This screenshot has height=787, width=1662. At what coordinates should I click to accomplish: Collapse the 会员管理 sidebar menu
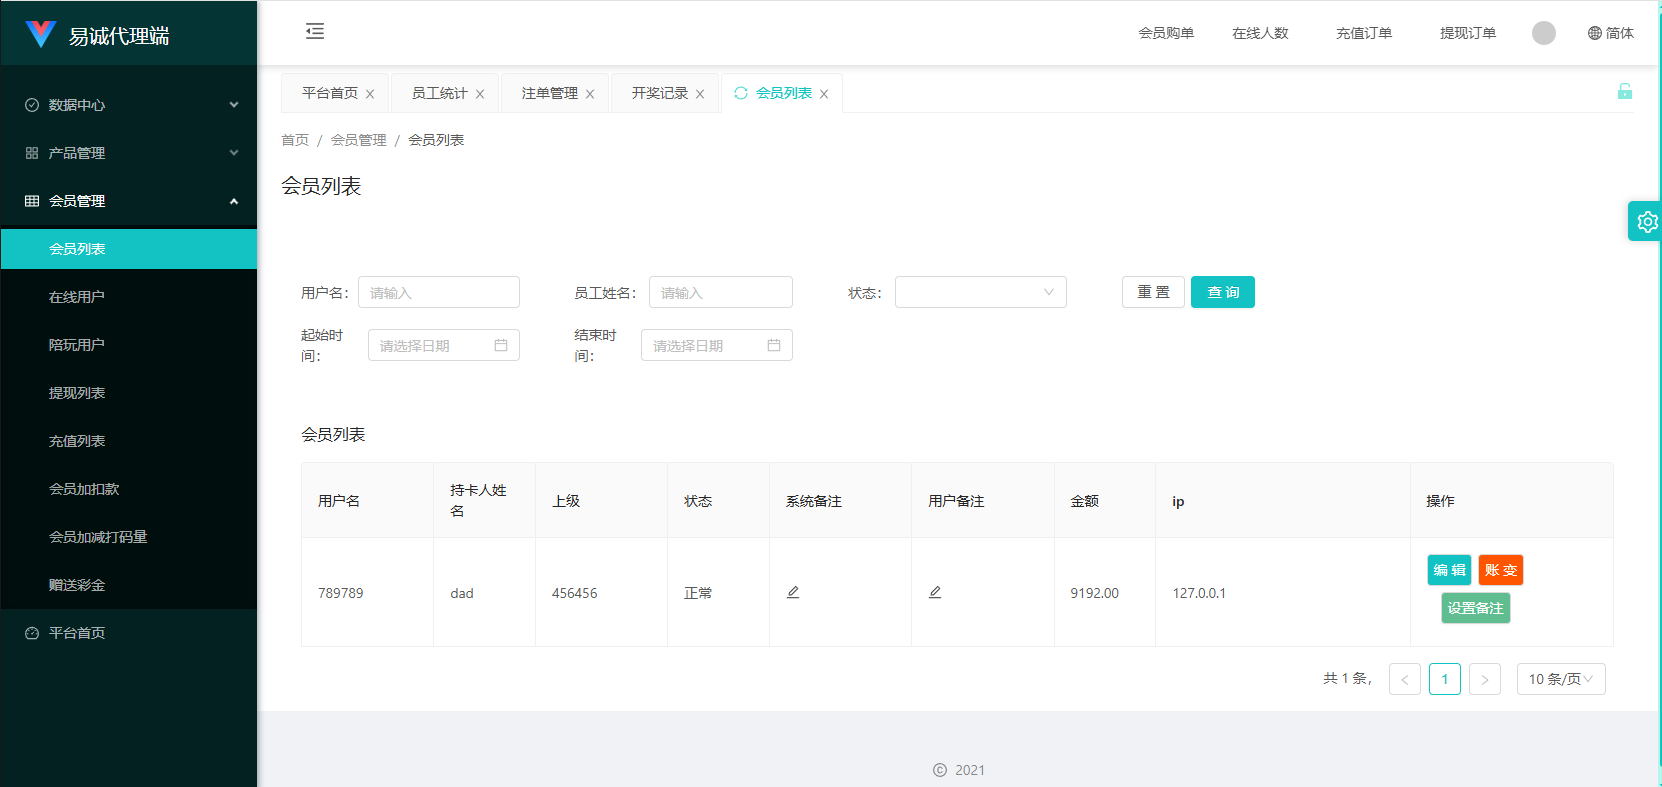(129, 201)
